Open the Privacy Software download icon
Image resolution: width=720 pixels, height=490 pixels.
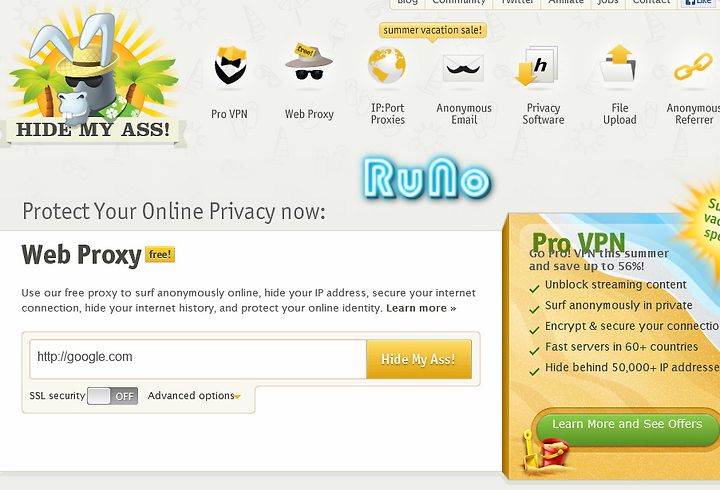(538, 65)
